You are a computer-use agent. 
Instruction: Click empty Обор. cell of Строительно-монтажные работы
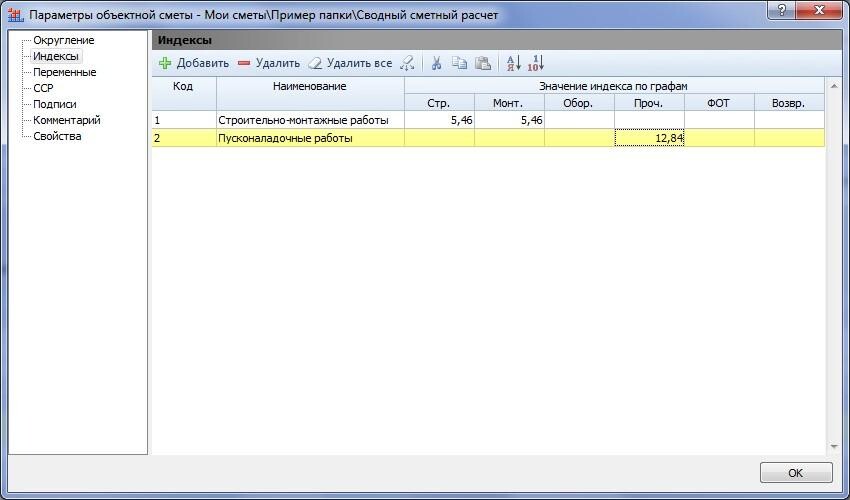coord(579,120)
